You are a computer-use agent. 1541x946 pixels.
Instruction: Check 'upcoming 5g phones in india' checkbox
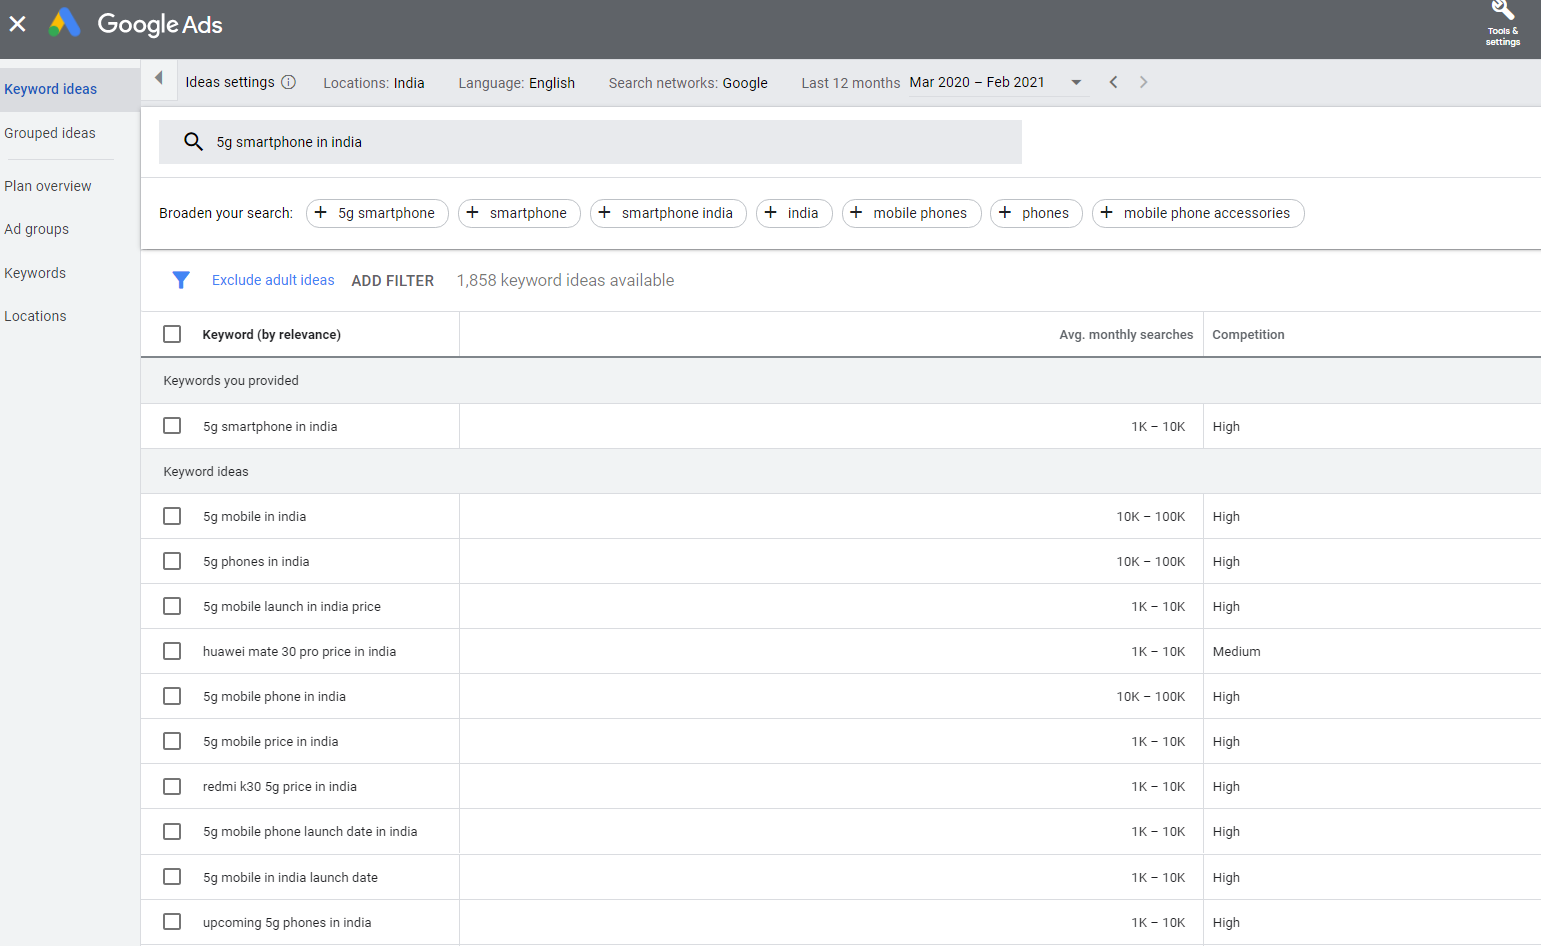tap(172, 922)
